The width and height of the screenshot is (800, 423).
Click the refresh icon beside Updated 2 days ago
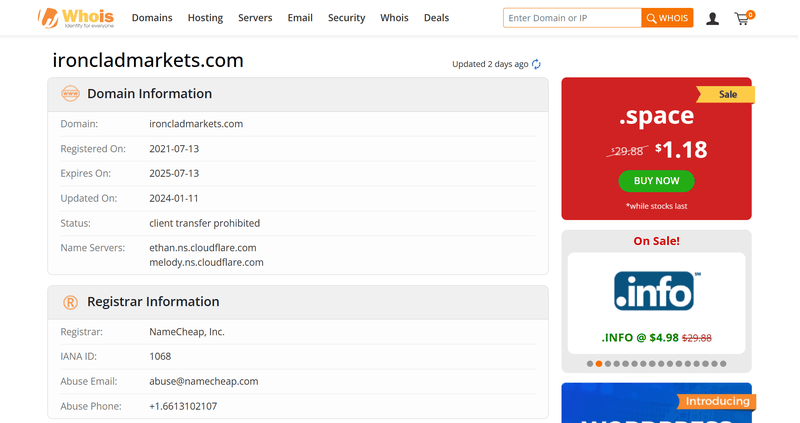(536, 64)
